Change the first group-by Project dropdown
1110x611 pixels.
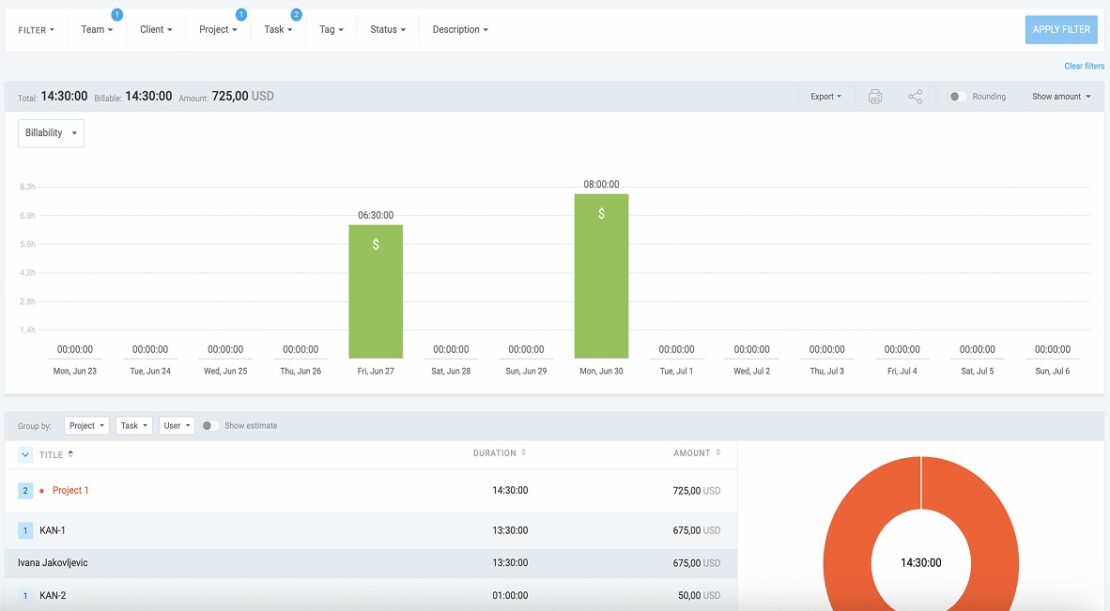pyautogui.click(x=87, y=426)
